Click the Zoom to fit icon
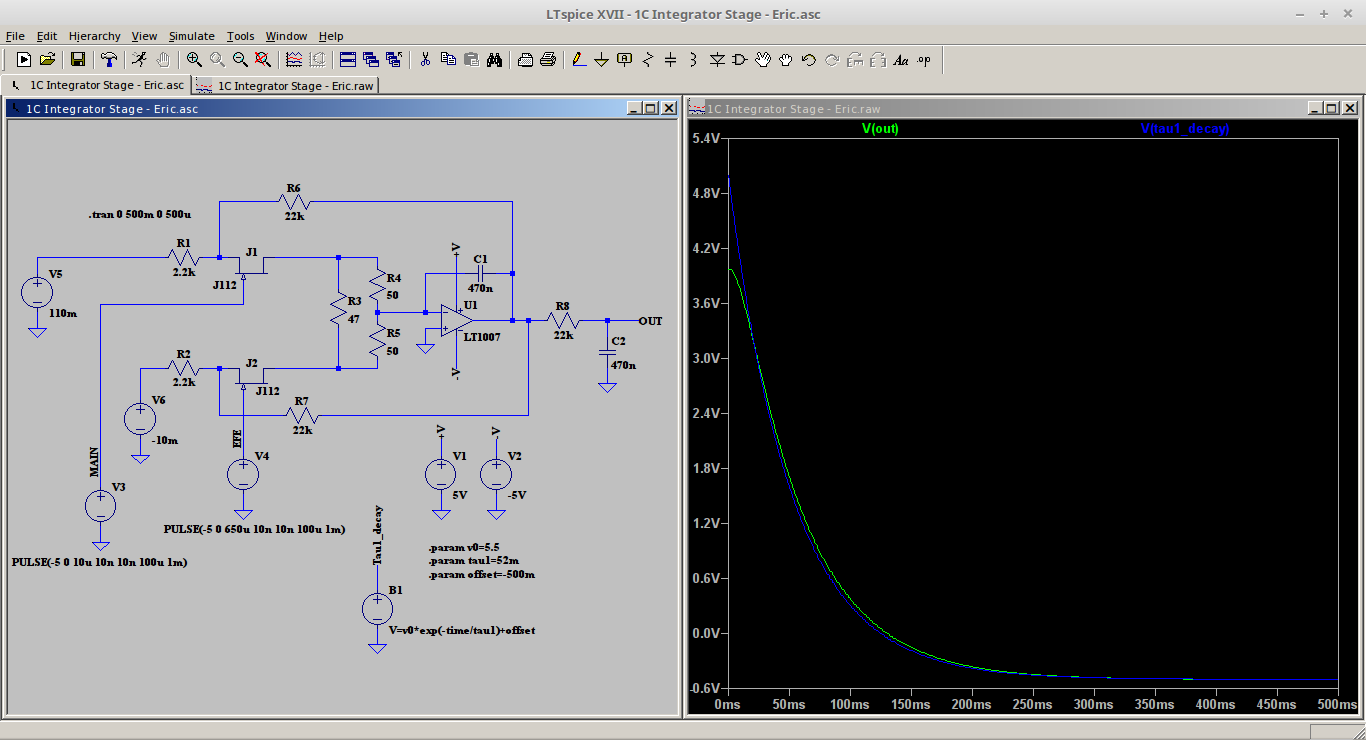The height and width of the screenshot is (740, 1366). [x=263, y=60]
